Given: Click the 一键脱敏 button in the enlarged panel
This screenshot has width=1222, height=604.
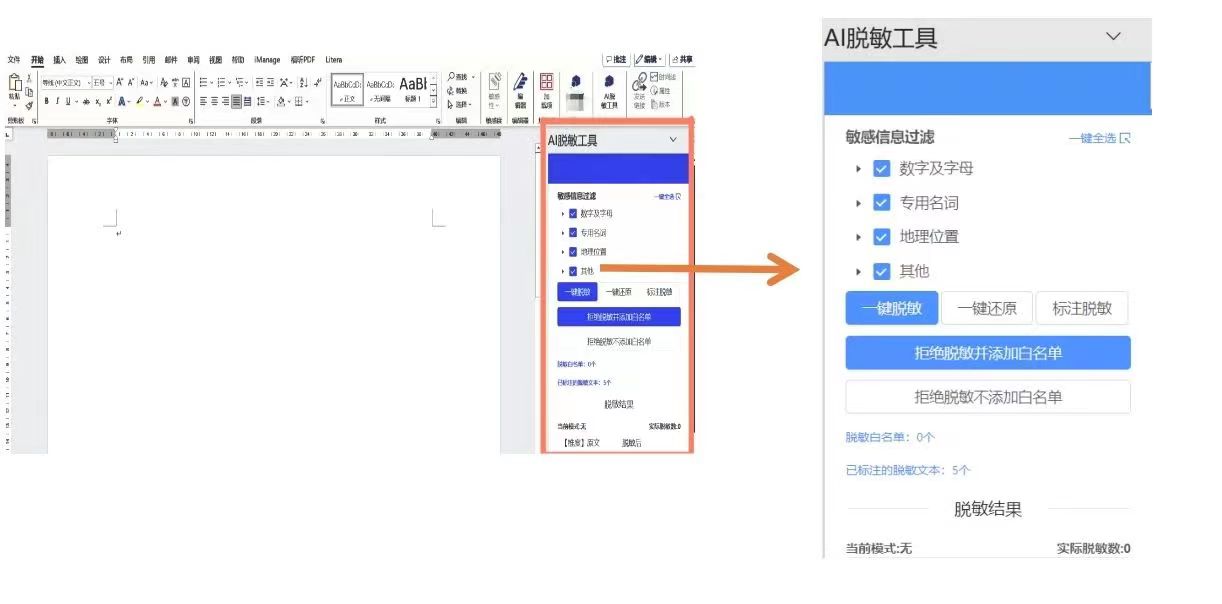Looking at the screenshot, I should (x=891, y=309).
